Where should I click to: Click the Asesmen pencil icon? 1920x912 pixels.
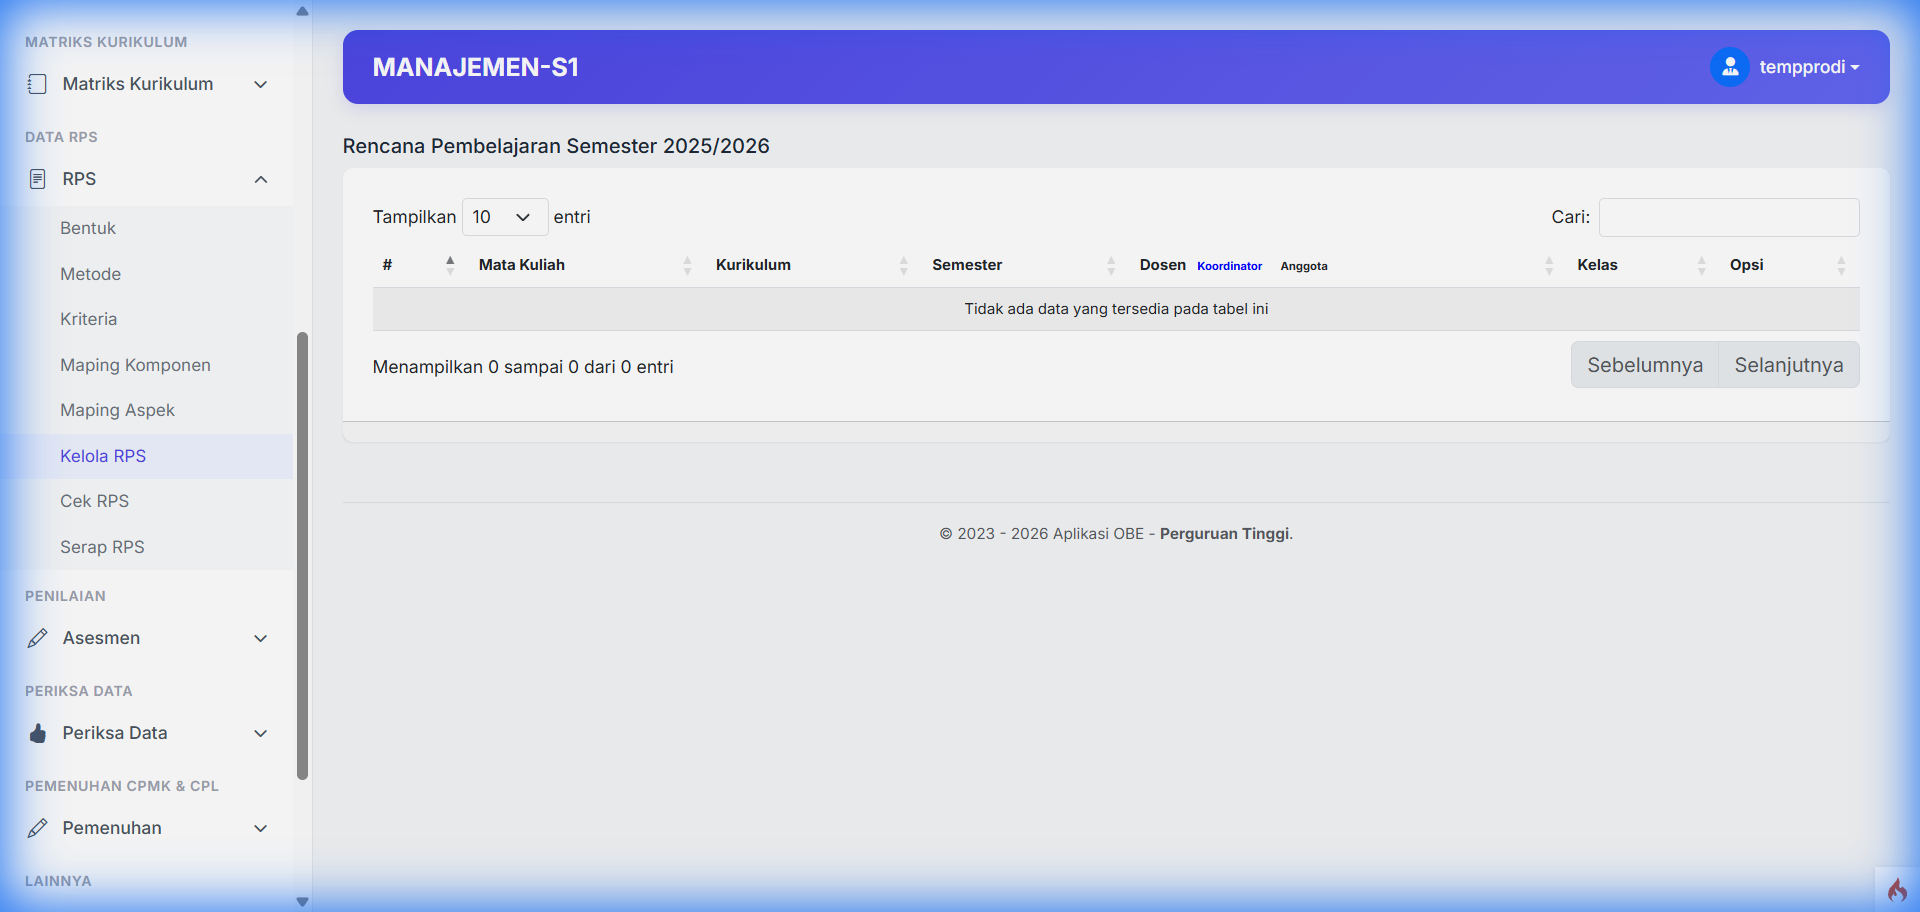point(37,638)
